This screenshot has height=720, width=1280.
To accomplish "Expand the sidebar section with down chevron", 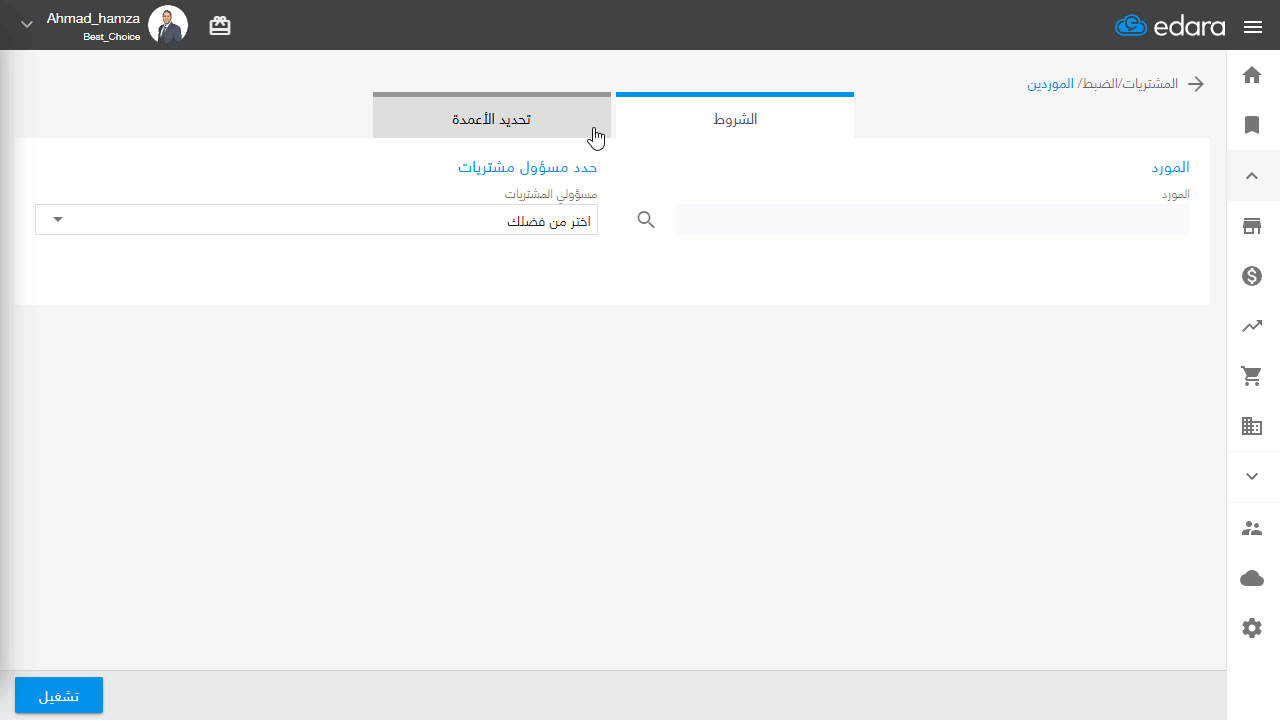I will [1252, 477].
